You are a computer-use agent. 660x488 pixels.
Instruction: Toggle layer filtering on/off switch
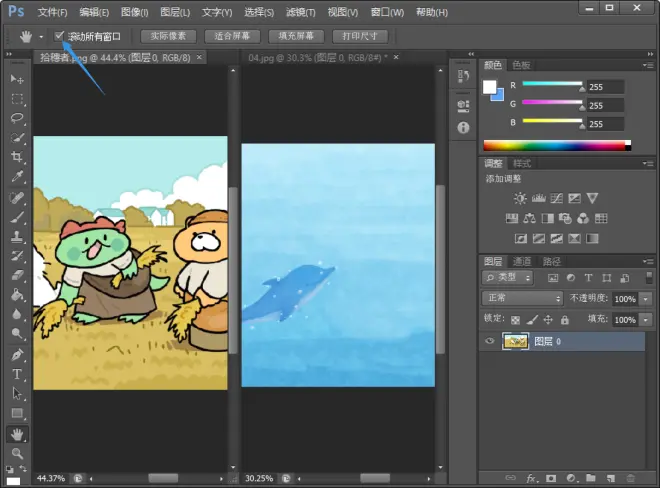pos(649,278)
